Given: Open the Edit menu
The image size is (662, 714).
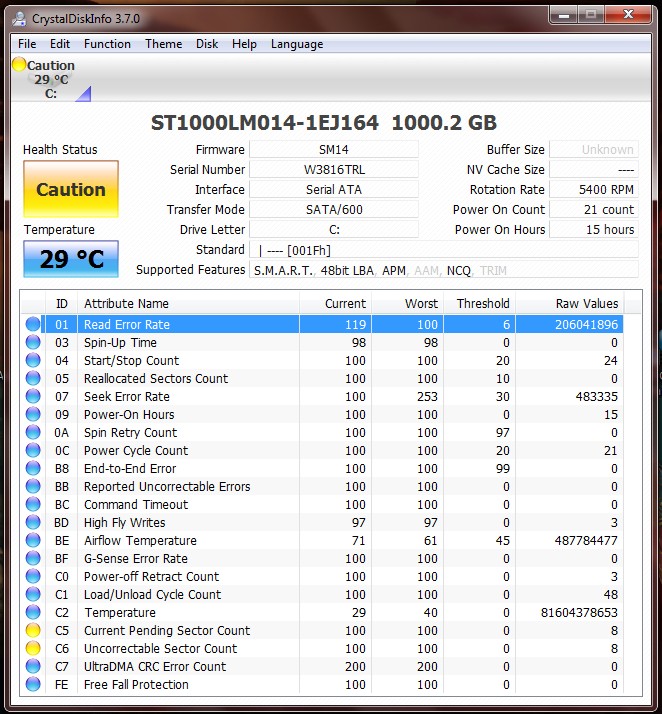Looking at the screenshot, I should [x=60, y=44].
